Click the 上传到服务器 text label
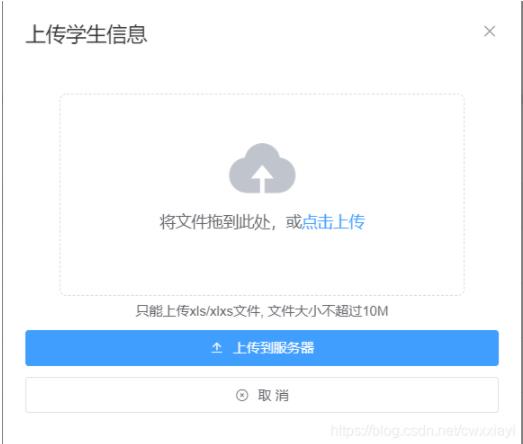523x444 pixels. (273, 348)
